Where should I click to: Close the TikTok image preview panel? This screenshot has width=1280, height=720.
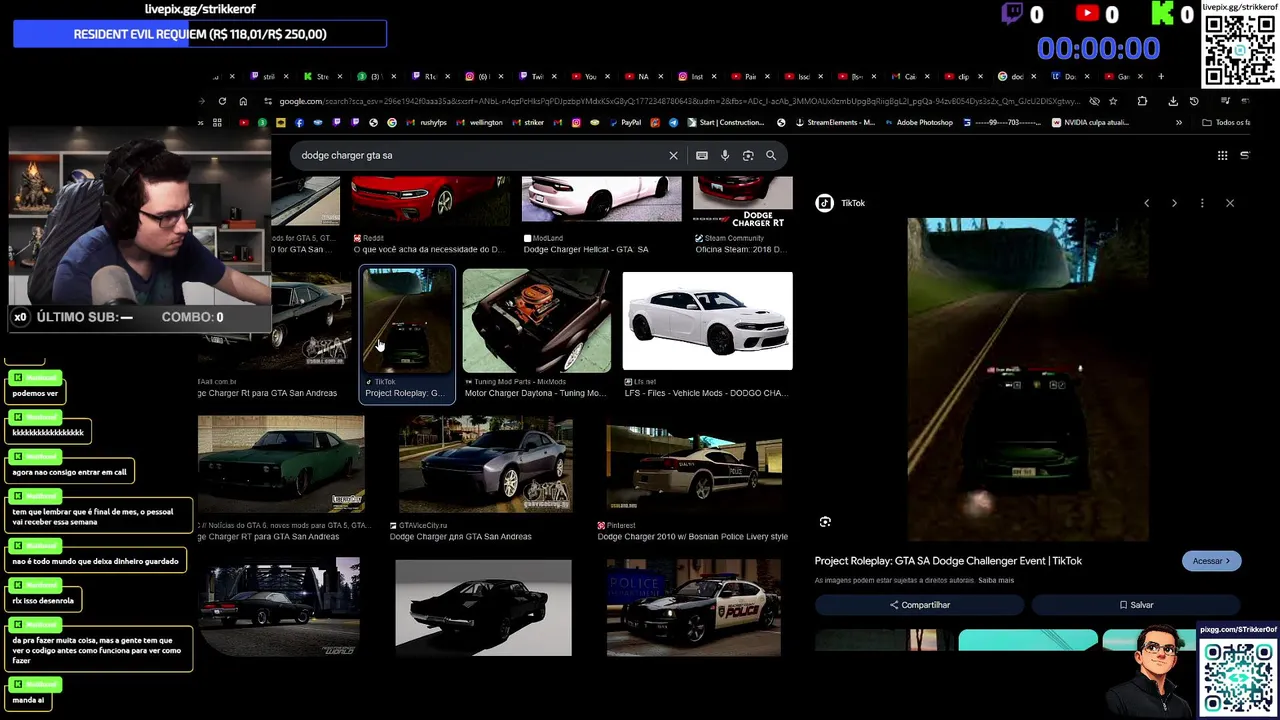coord(1230,203)
